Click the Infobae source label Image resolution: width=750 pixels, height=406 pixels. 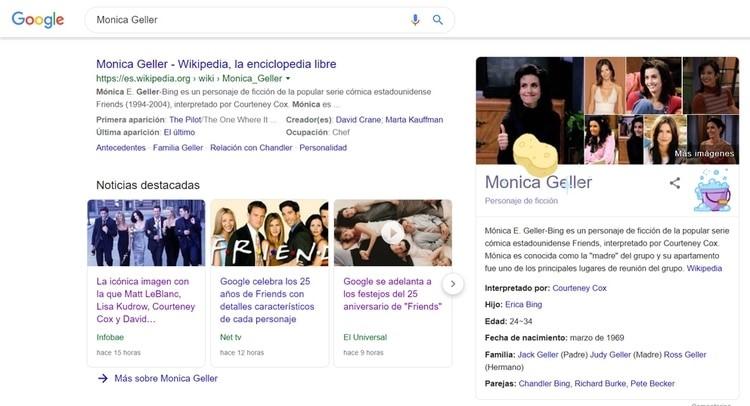coord(110,337)
